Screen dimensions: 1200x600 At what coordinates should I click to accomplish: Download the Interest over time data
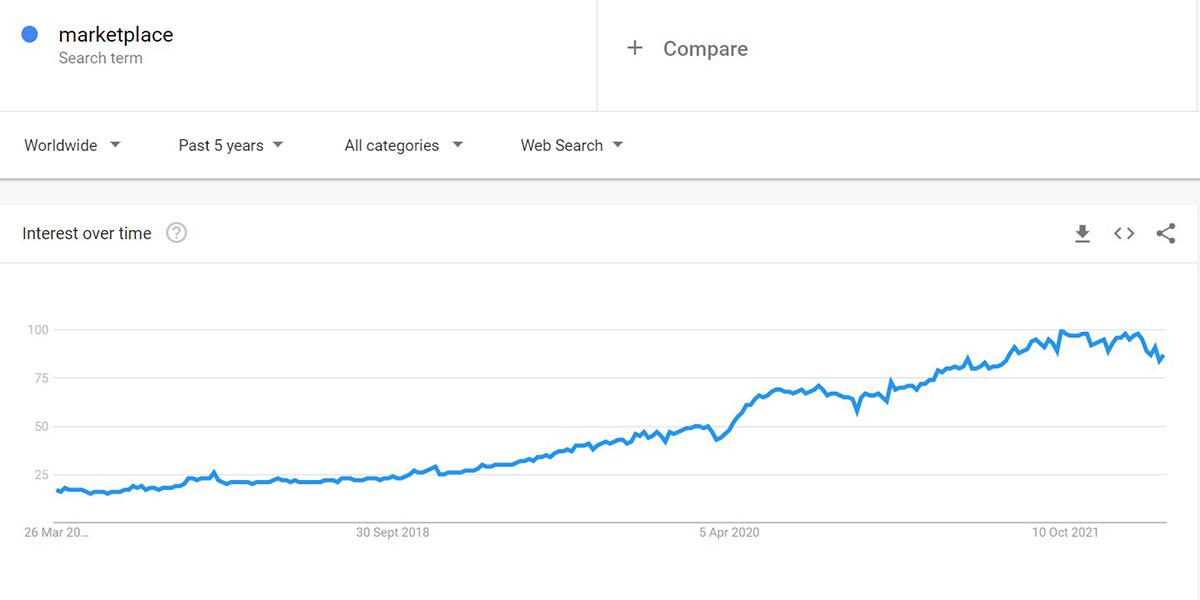[1082, 234]
